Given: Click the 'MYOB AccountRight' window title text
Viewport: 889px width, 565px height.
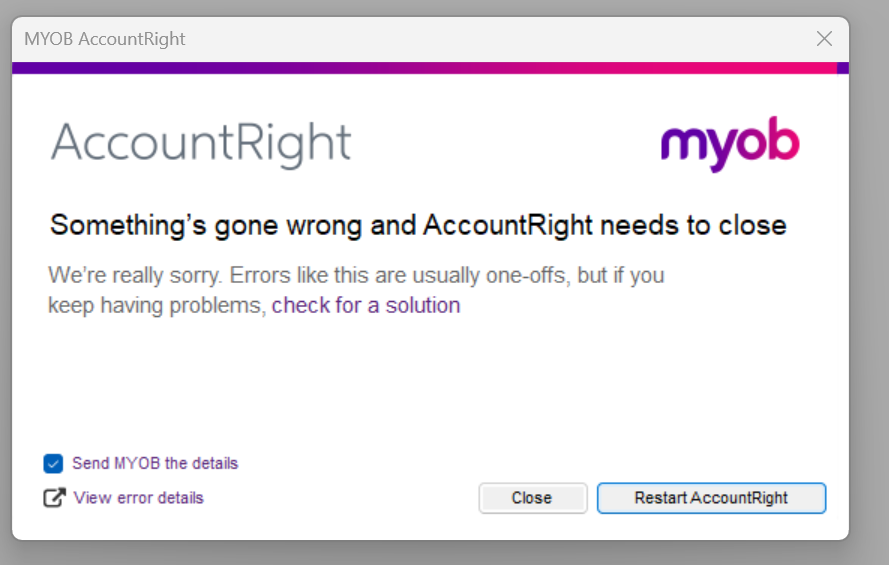Looking at the screenshot, I should point(105,39).
